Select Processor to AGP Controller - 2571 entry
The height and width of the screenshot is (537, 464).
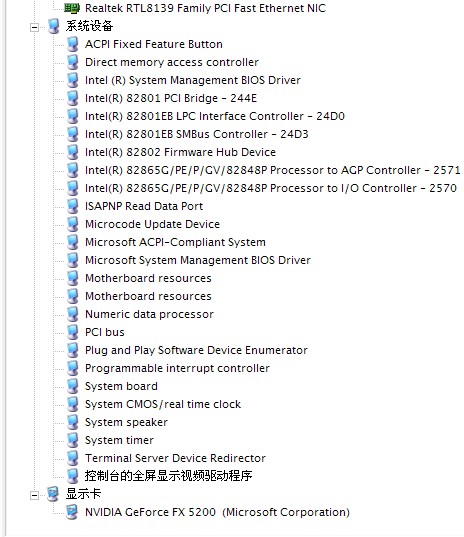pyautogui.click(x=273, y=170)
